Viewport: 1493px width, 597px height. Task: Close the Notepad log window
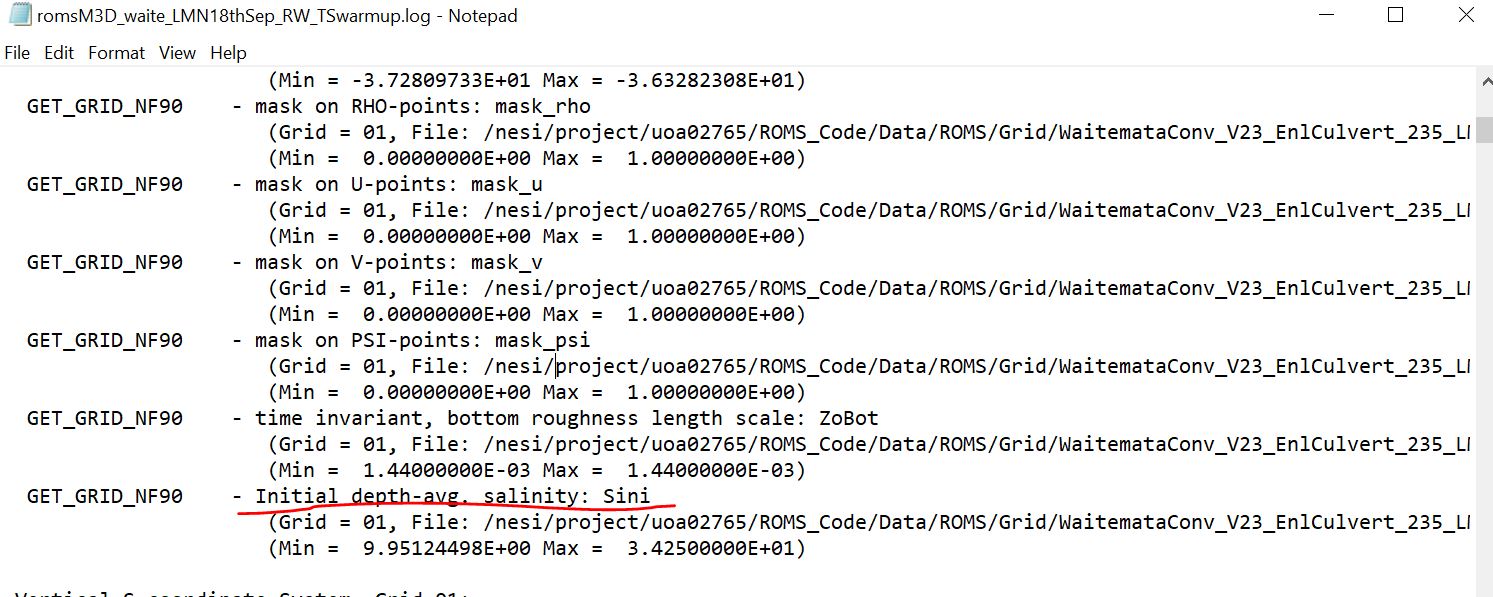pos(1465,16)
